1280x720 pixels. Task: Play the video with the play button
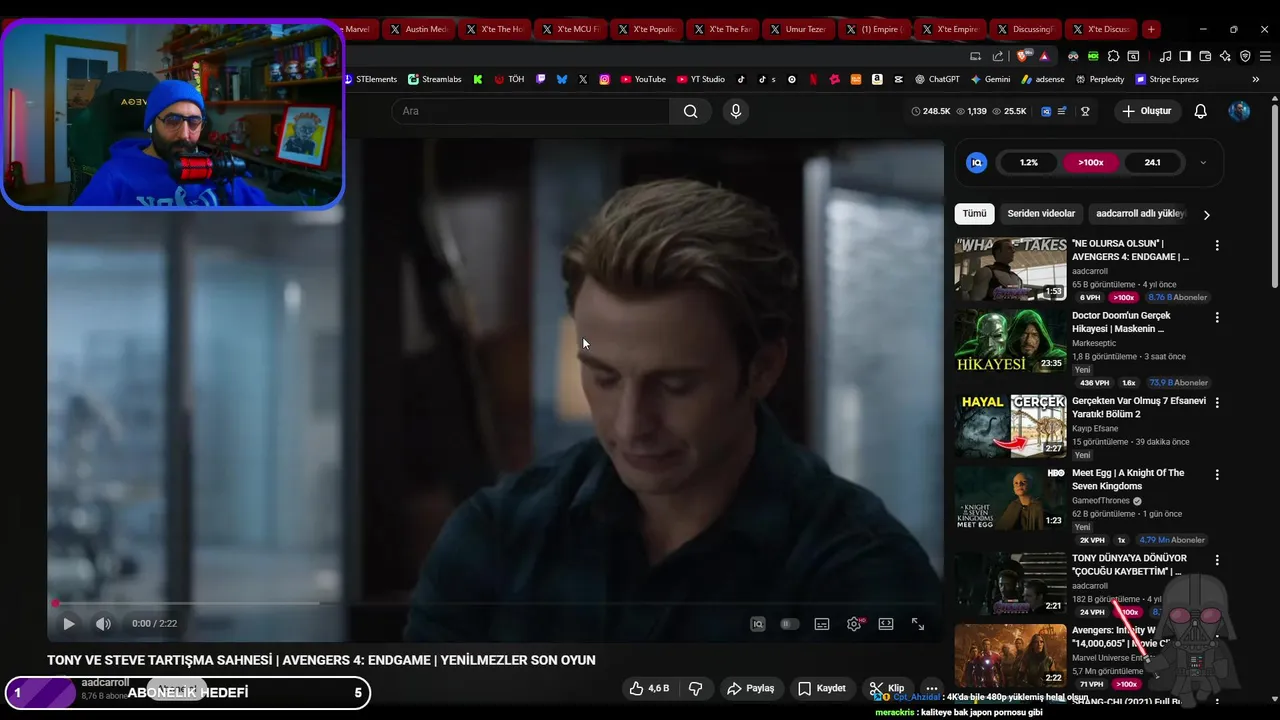(x=69, y=624)
